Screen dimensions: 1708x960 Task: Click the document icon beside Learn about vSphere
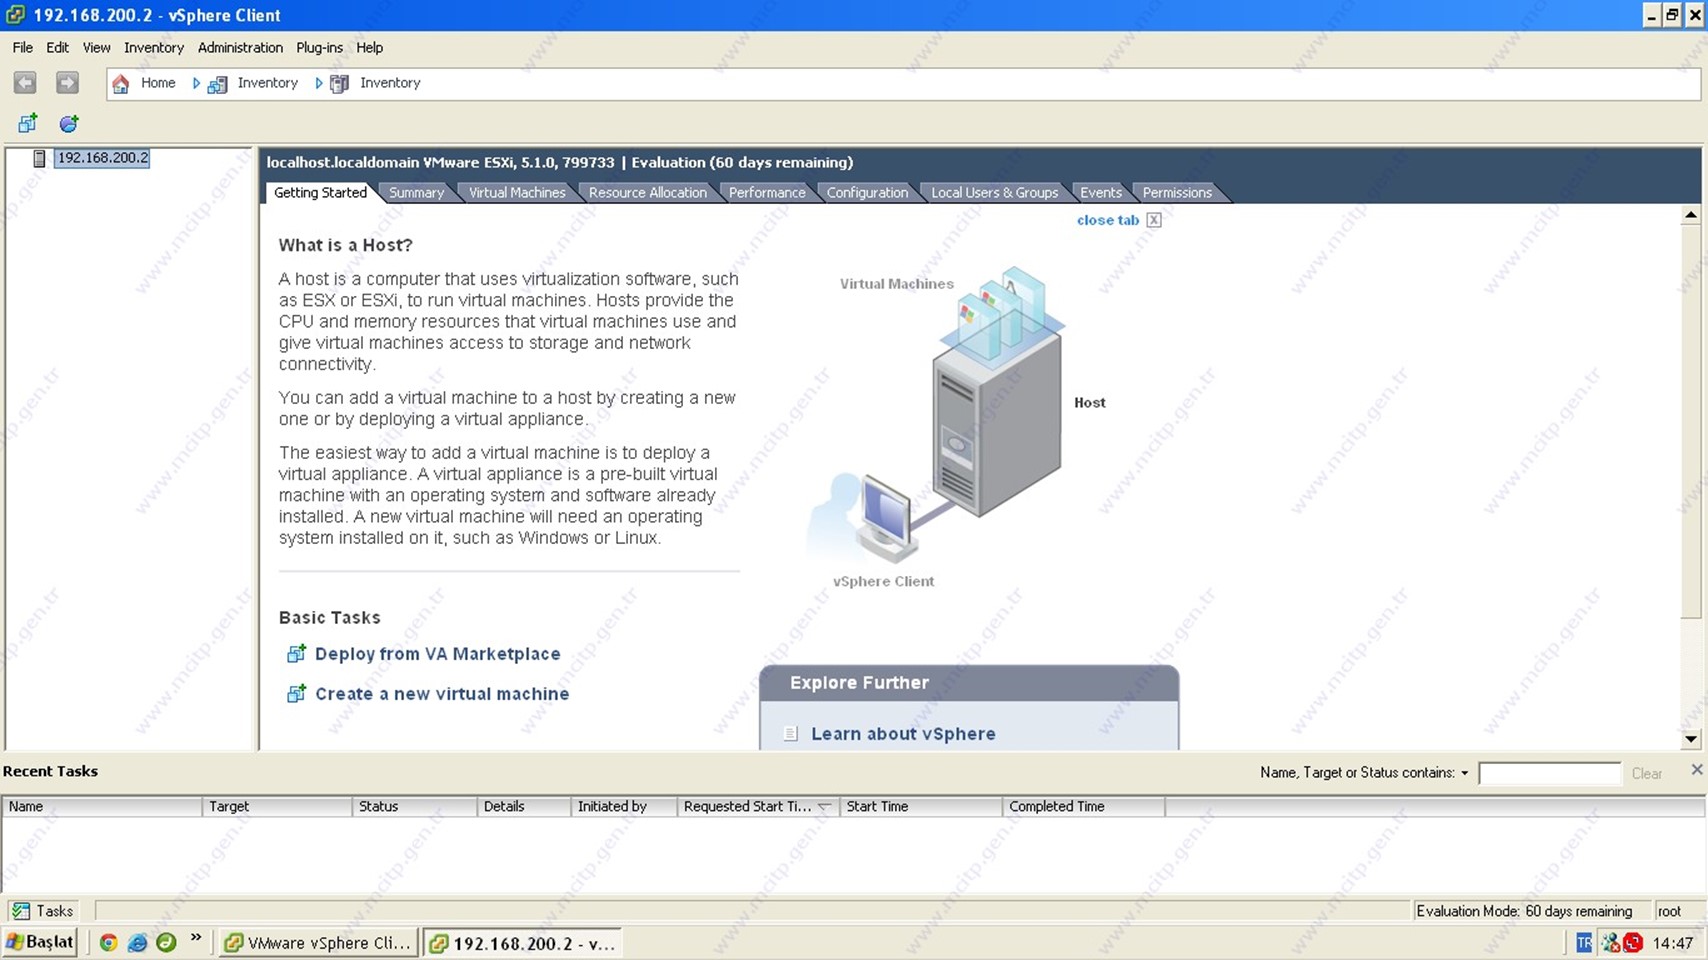pyautogui.click(x=791, y=734)
